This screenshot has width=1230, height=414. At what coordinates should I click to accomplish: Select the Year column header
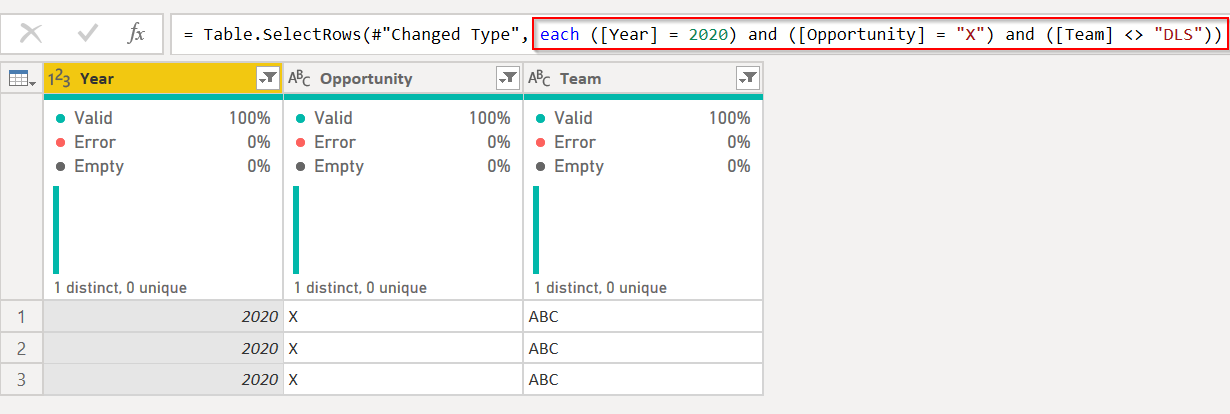tap(163, 78)
